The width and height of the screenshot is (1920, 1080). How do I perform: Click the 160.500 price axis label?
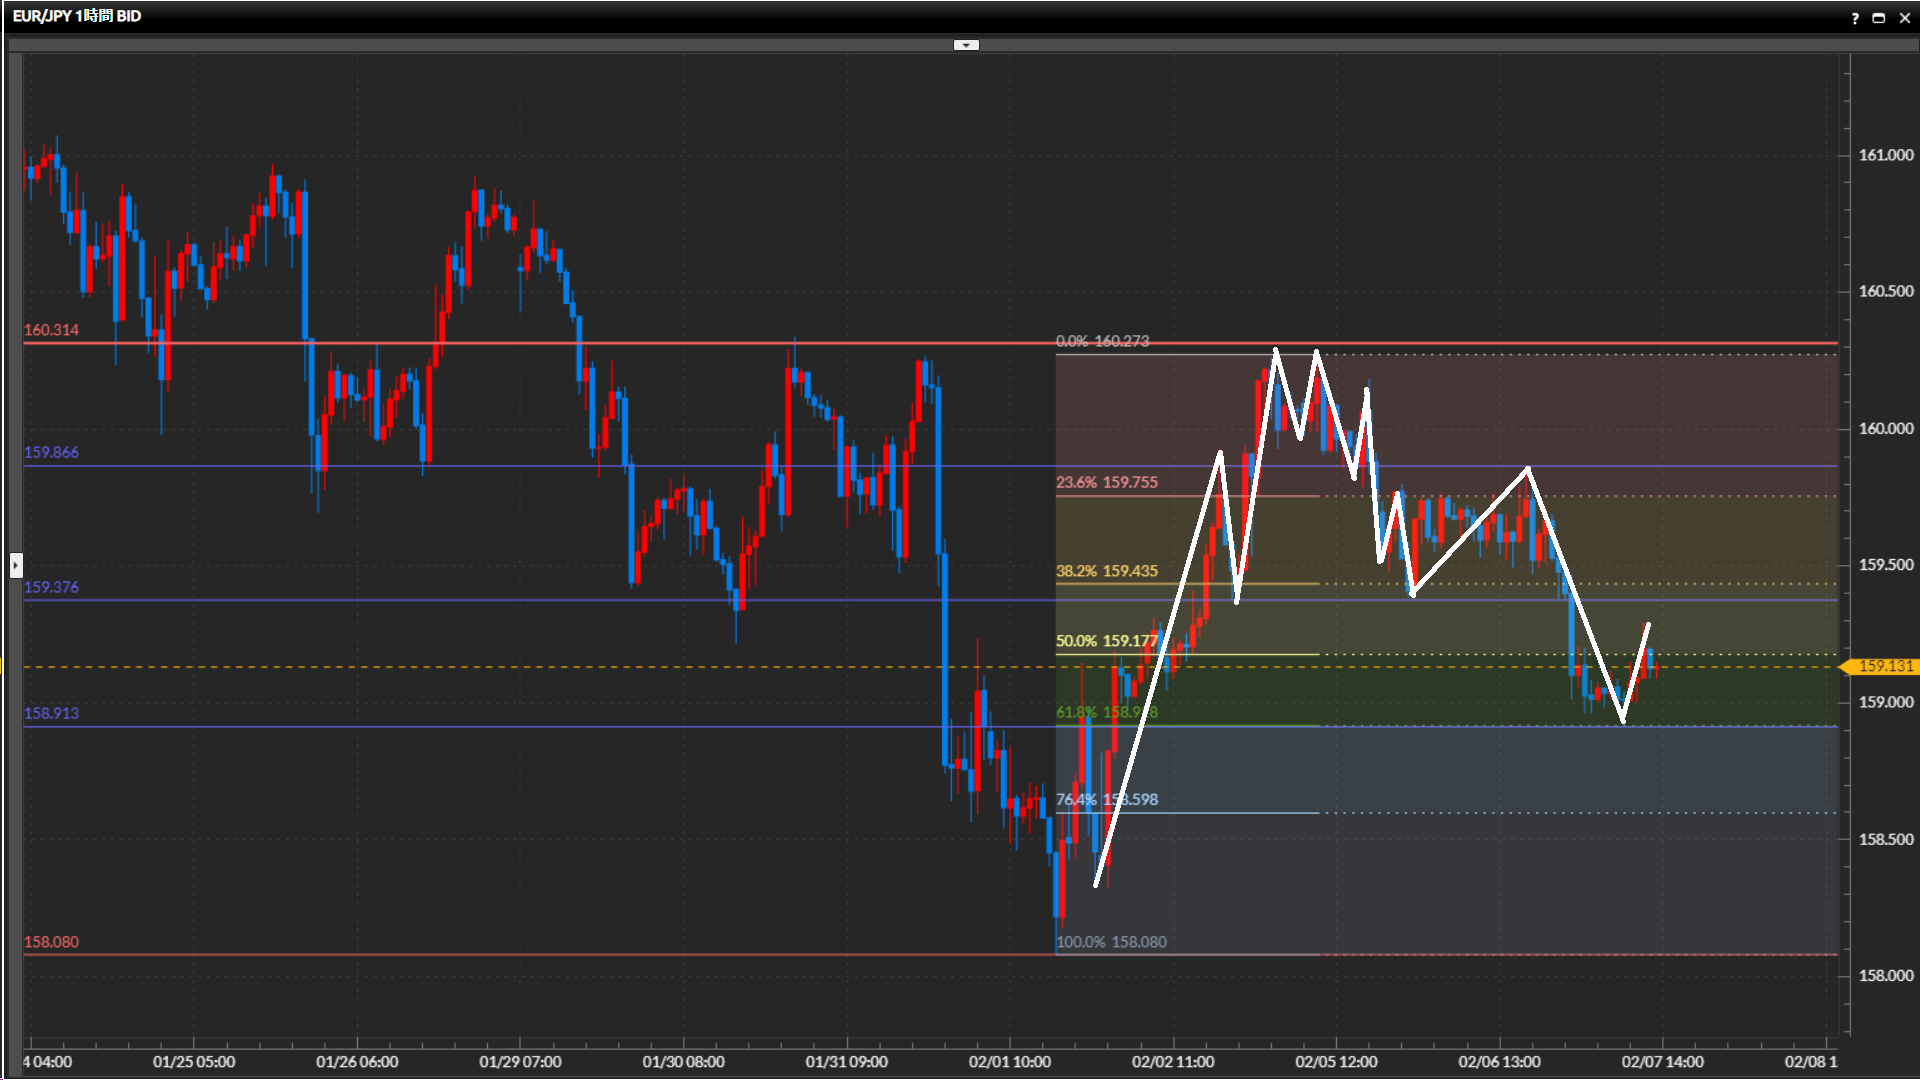[x=1885, y=291]
